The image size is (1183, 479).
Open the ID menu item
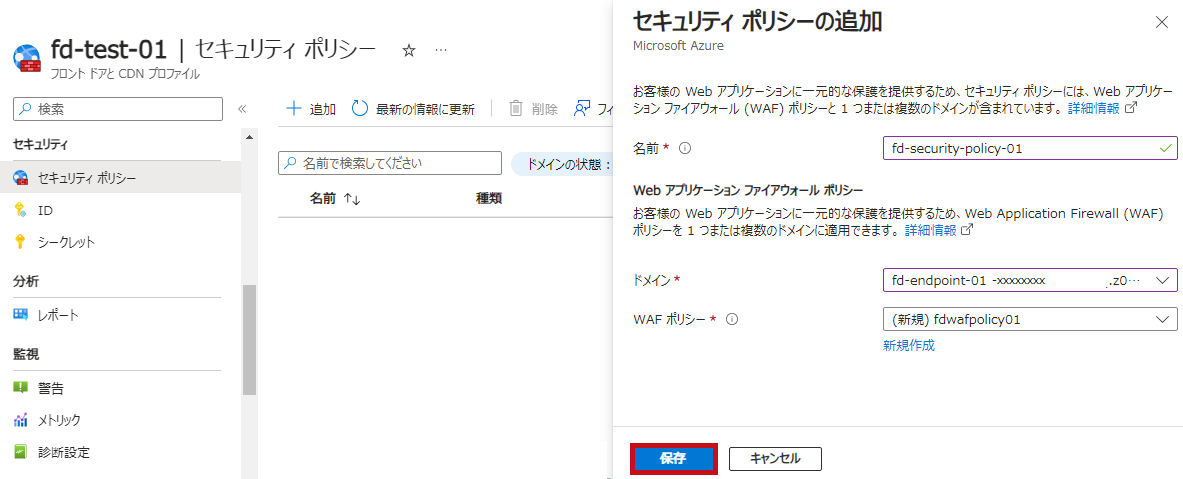(121, 210)
